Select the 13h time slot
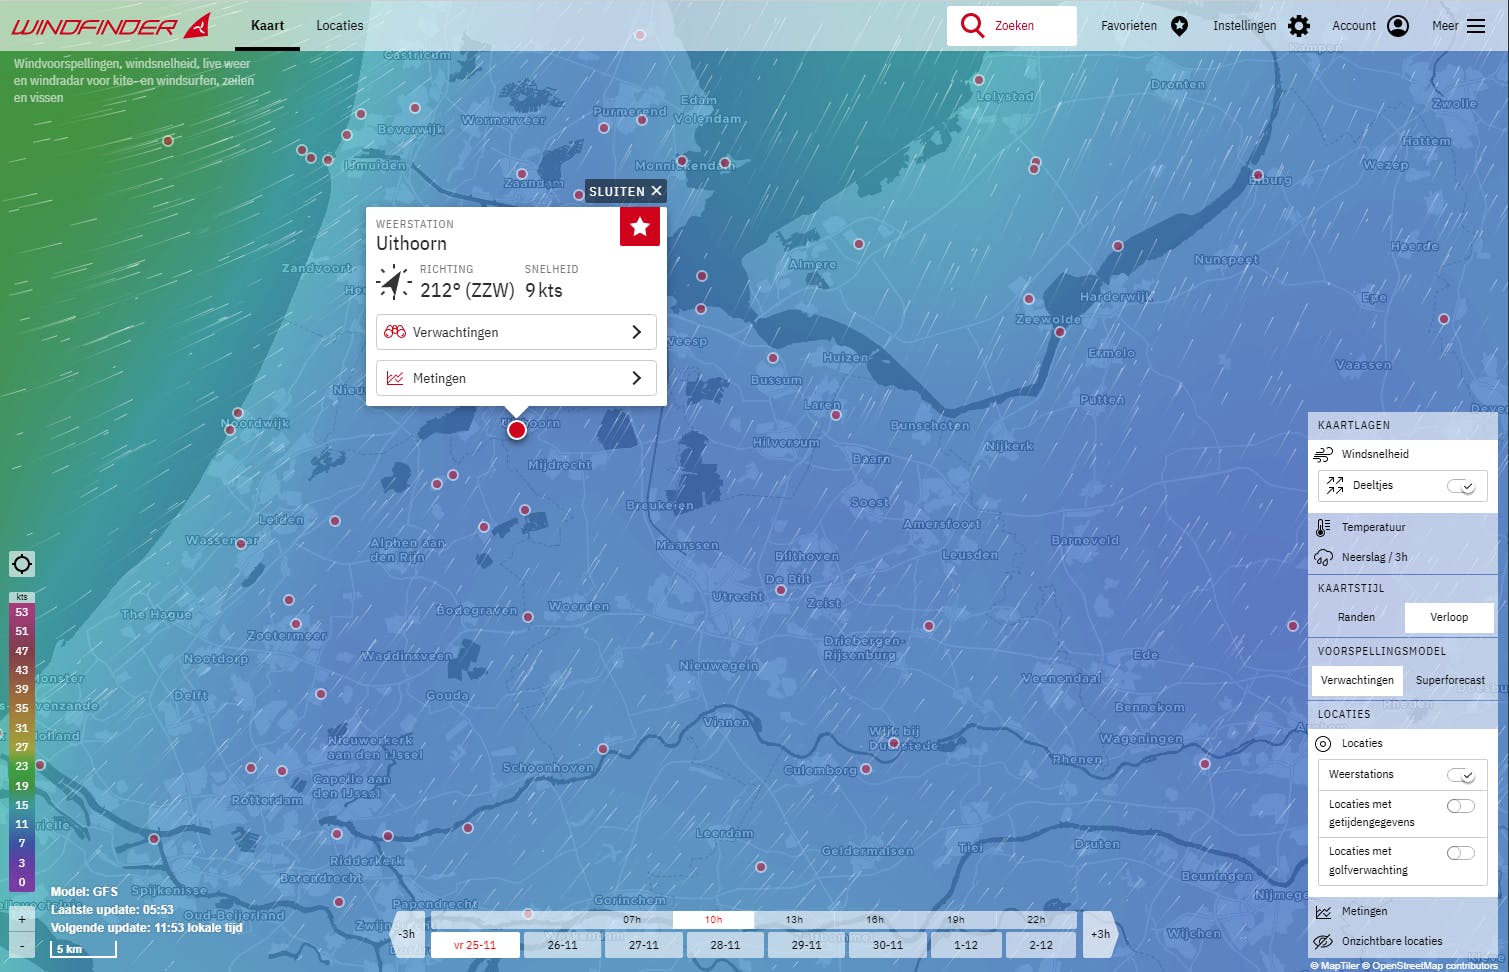 tap(794, 920)
